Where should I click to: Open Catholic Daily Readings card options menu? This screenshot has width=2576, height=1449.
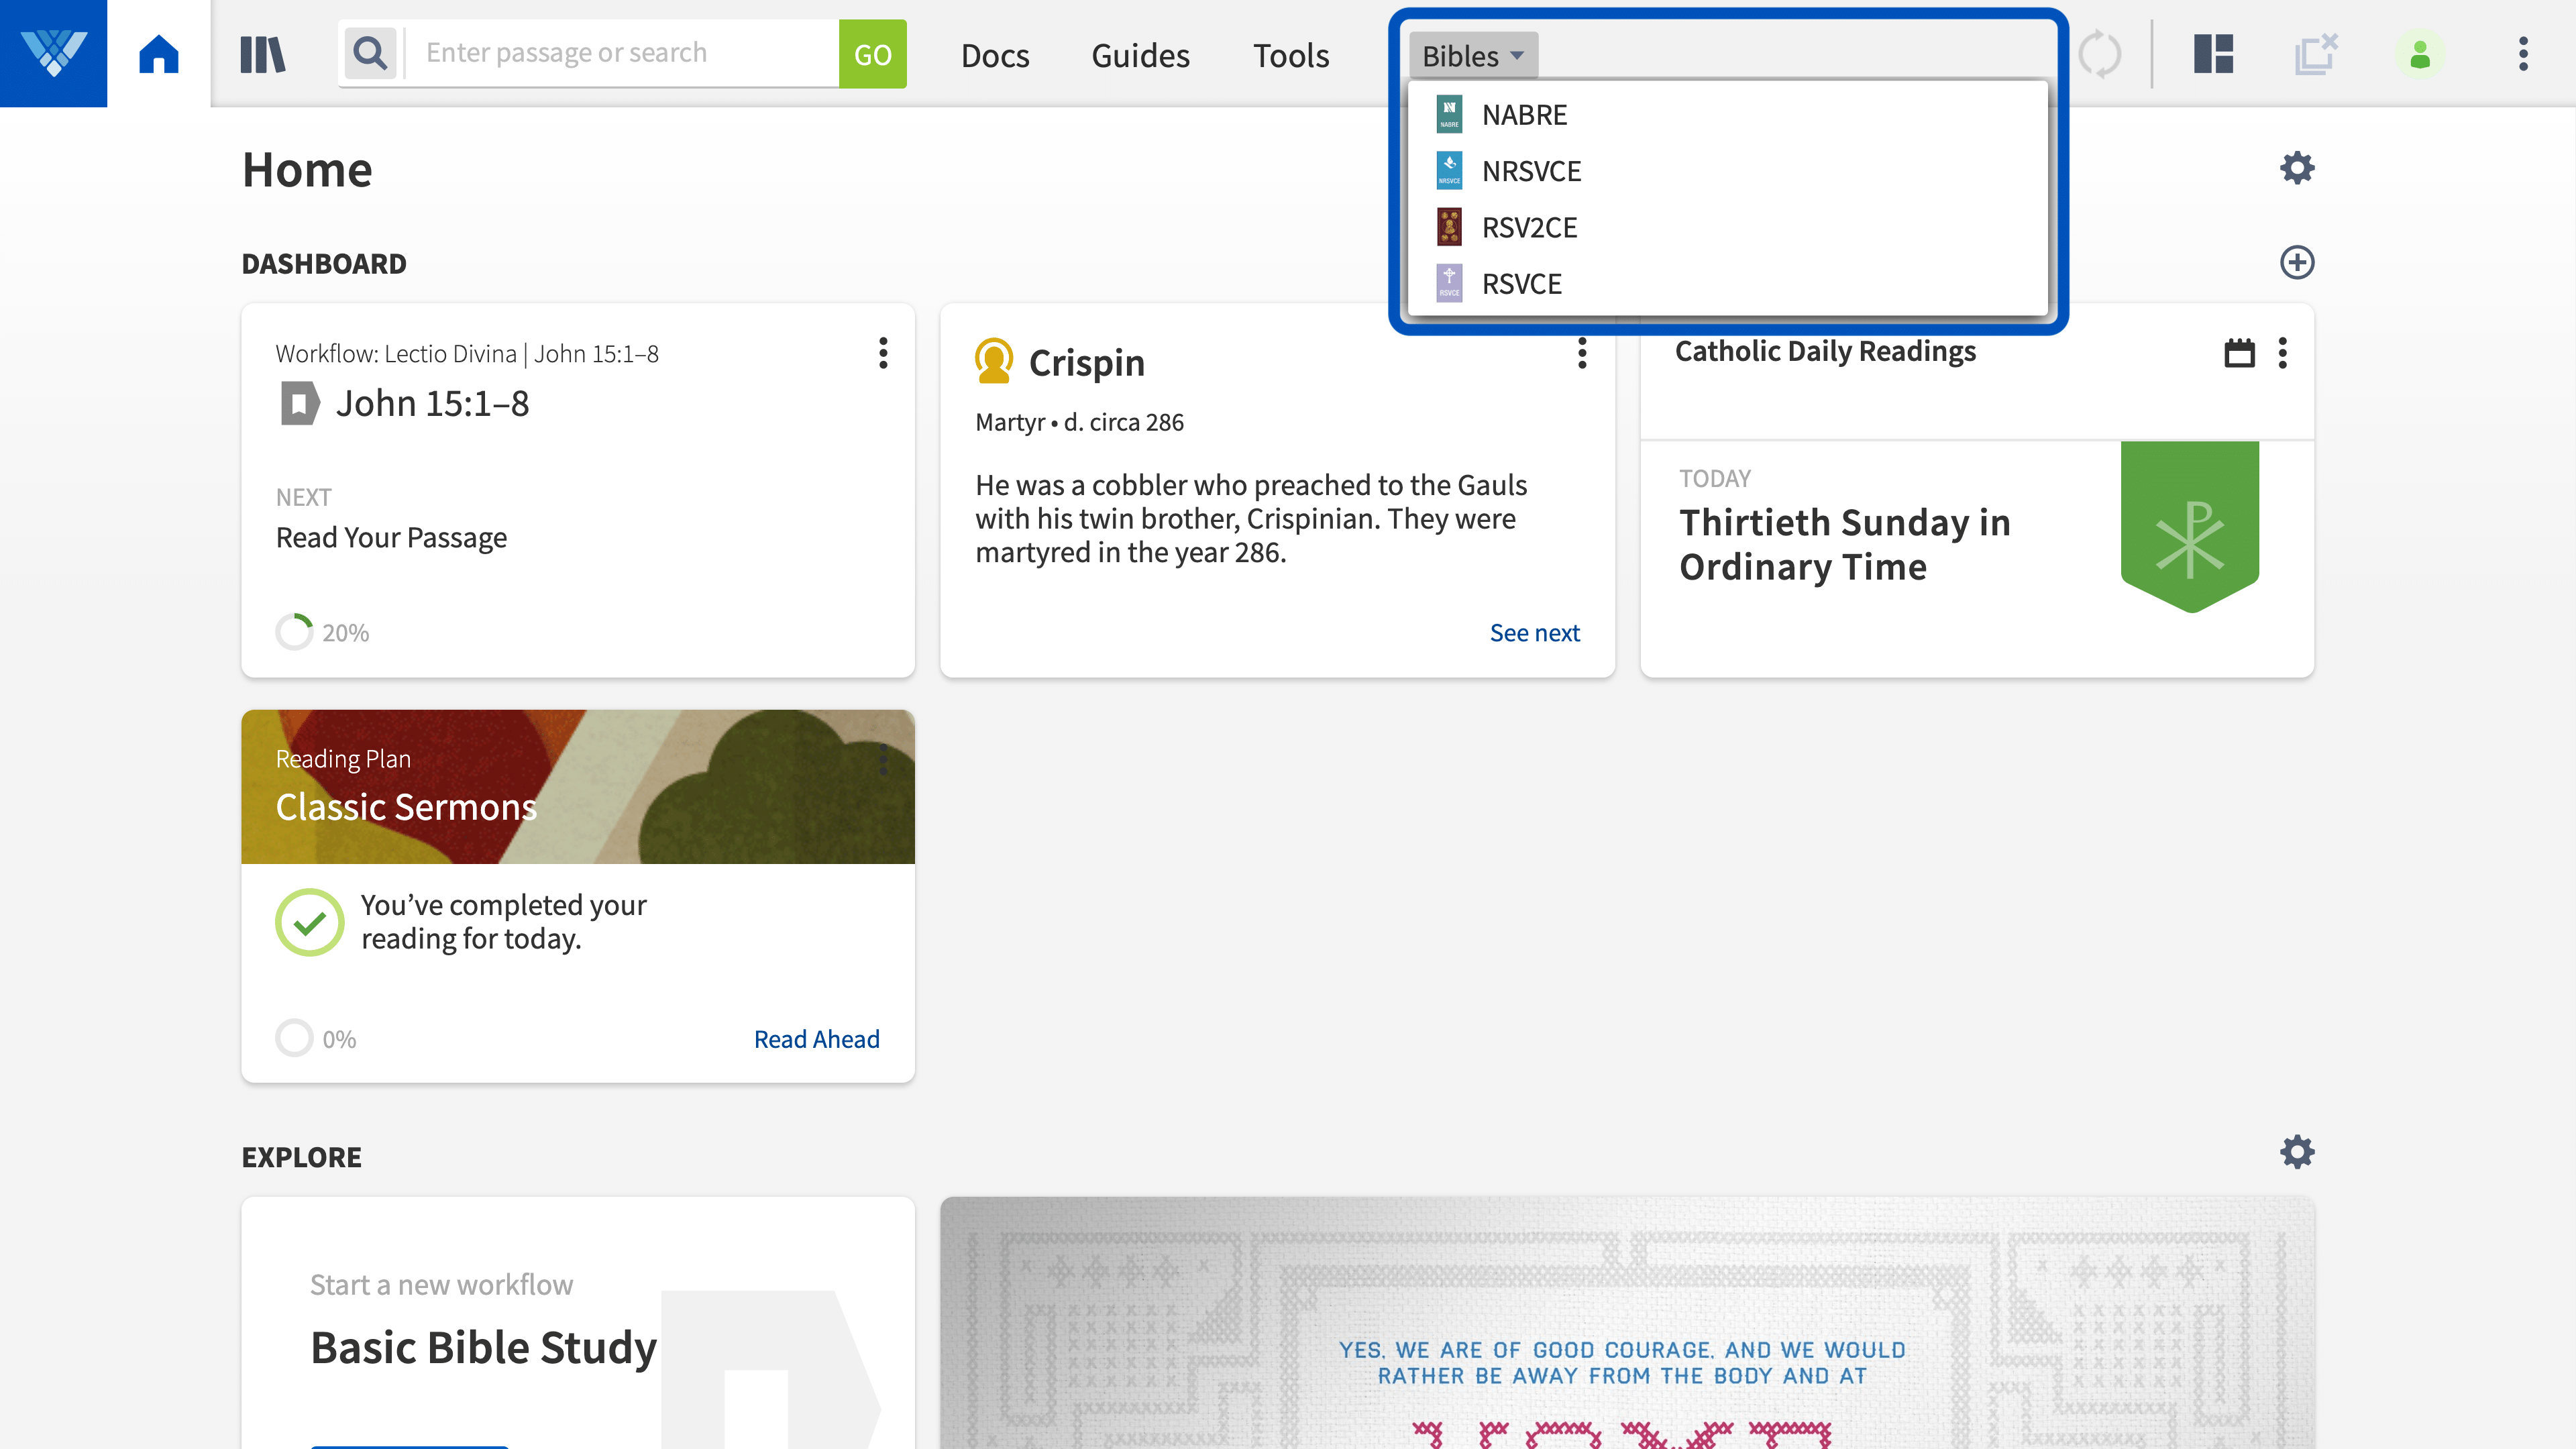pyautogui.click(x=2282, y=353)
